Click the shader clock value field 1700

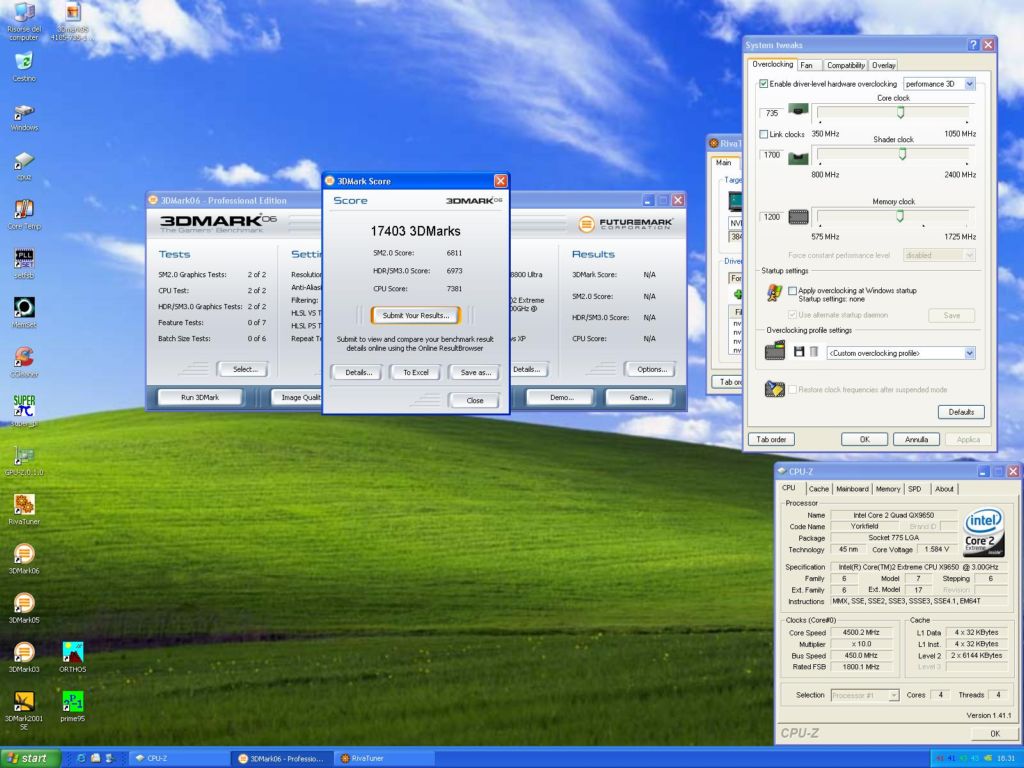pyautogui.click(x=772, y=155)
